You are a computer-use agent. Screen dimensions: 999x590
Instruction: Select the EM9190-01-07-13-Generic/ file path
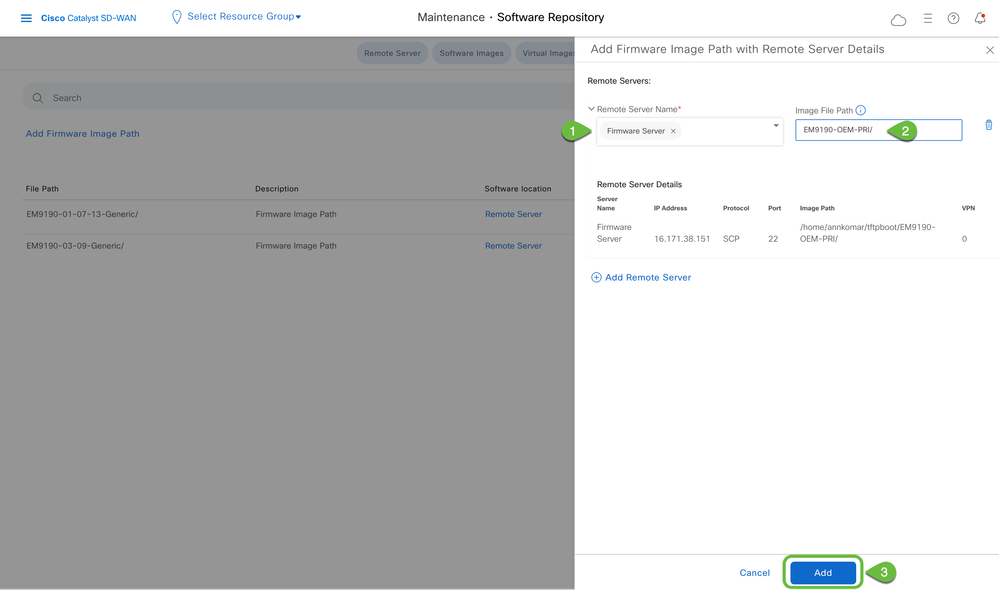click(82, 214)
